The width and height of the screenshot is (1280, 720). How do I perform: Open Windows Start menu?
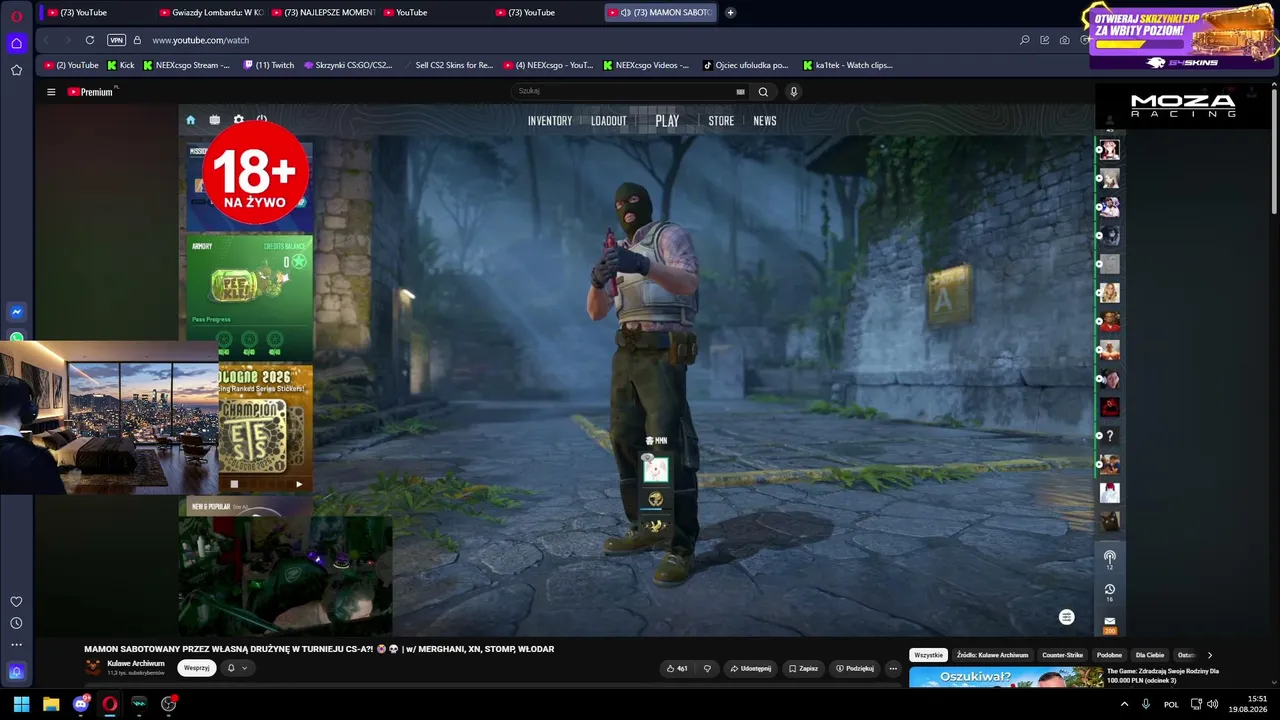21,704
